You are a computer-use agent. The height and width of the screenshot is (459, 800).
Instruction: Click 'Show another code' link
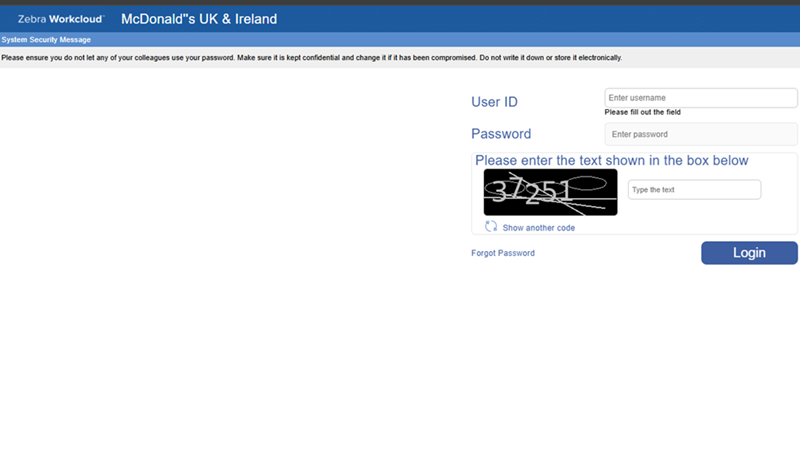coord(538,228)
